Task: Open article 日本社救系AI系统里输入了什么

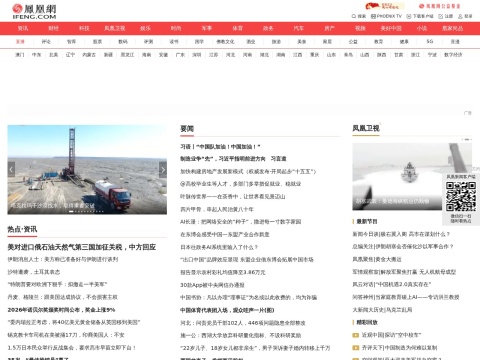Action: pyautogui.click(x=219, y=247)
